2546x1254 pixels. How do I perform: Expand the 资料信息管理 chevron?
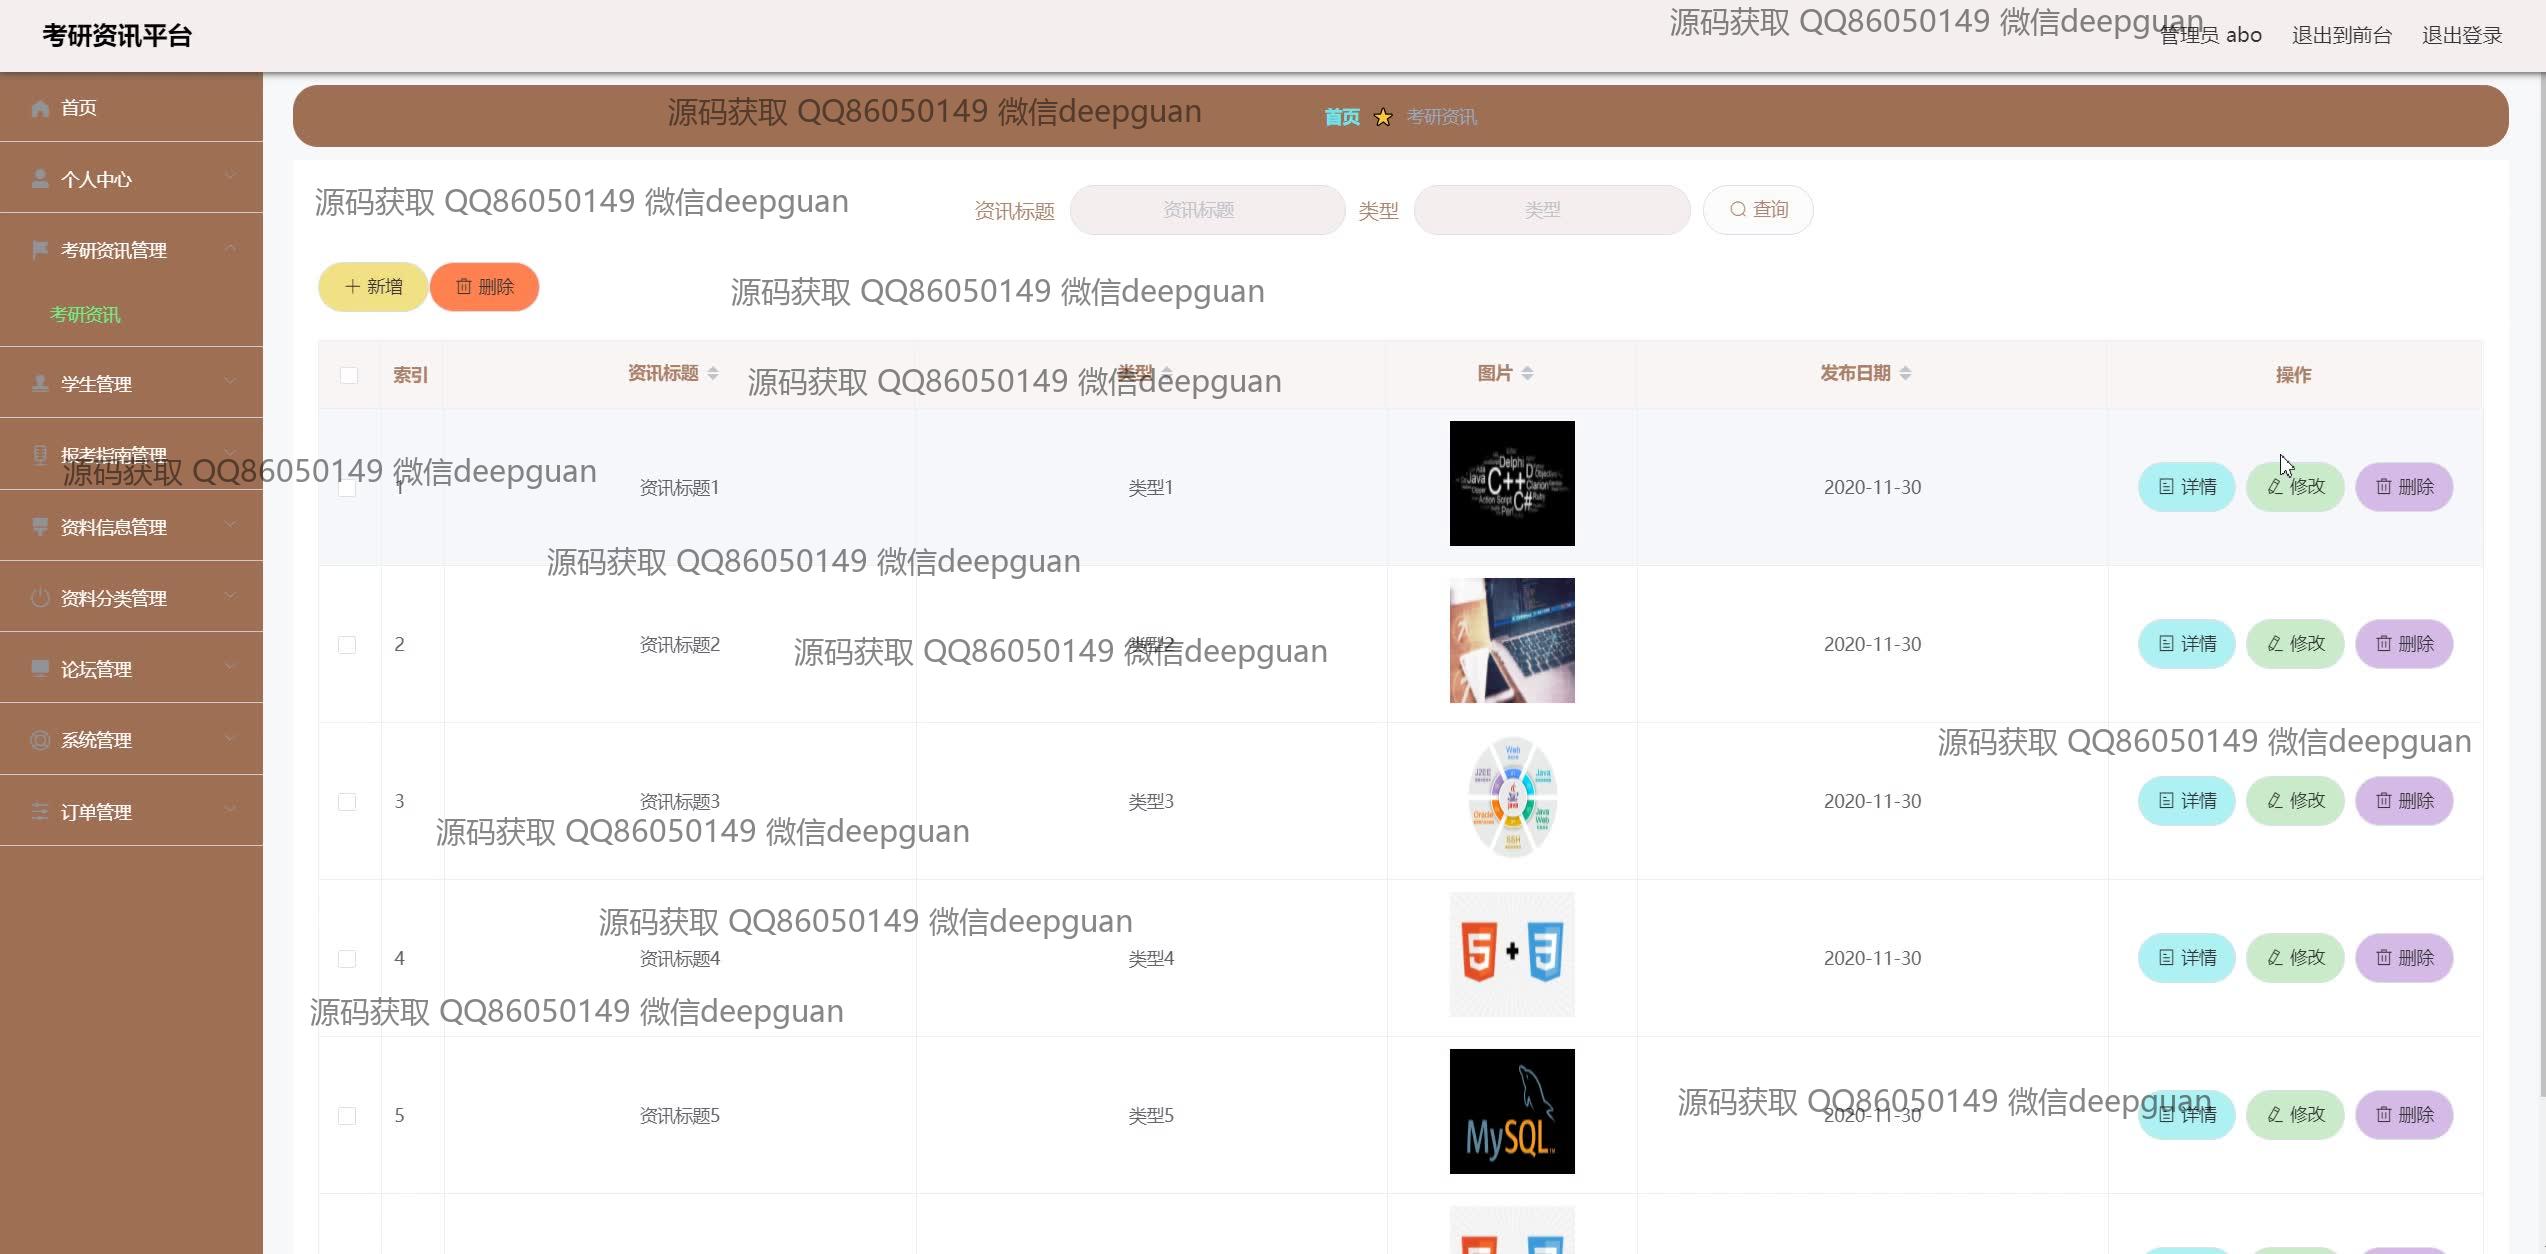[230, 525]
